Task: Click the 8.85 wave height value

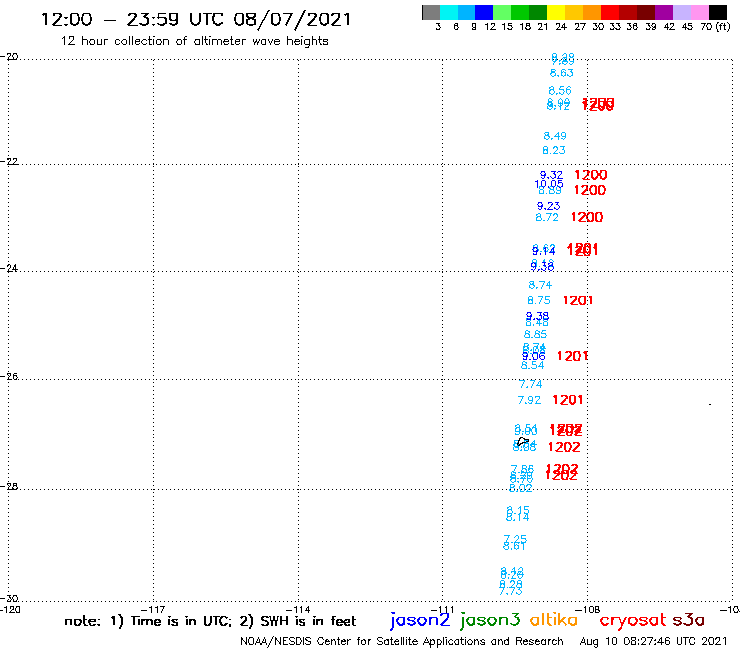Action: 536,334
